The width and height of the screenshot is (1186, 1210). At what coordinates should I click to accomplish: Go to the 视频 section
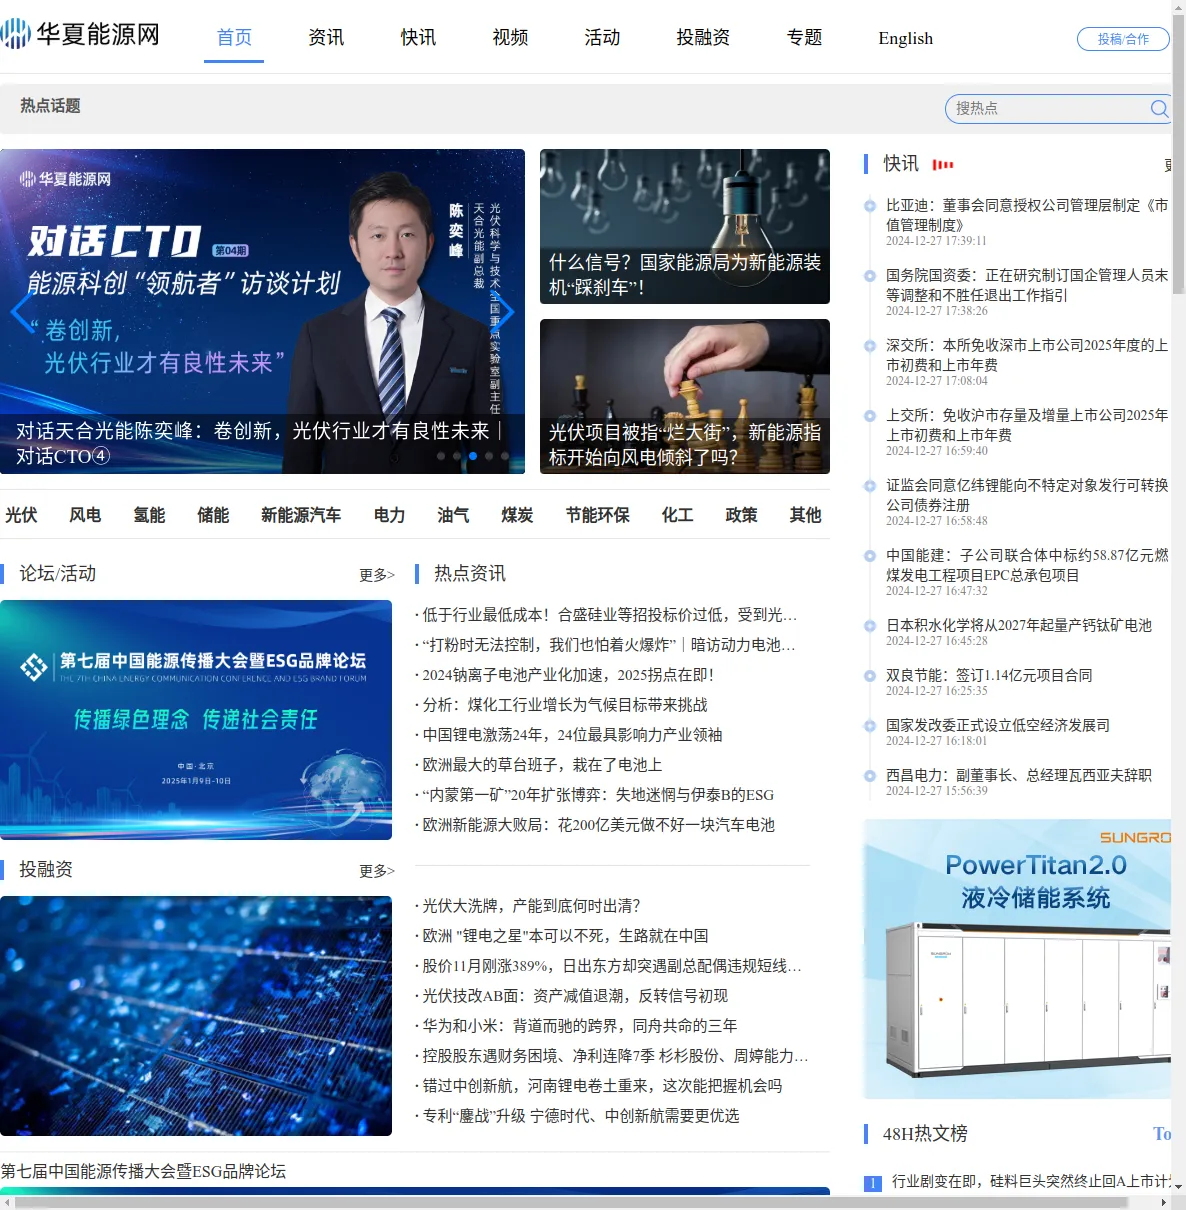(510, 38)
